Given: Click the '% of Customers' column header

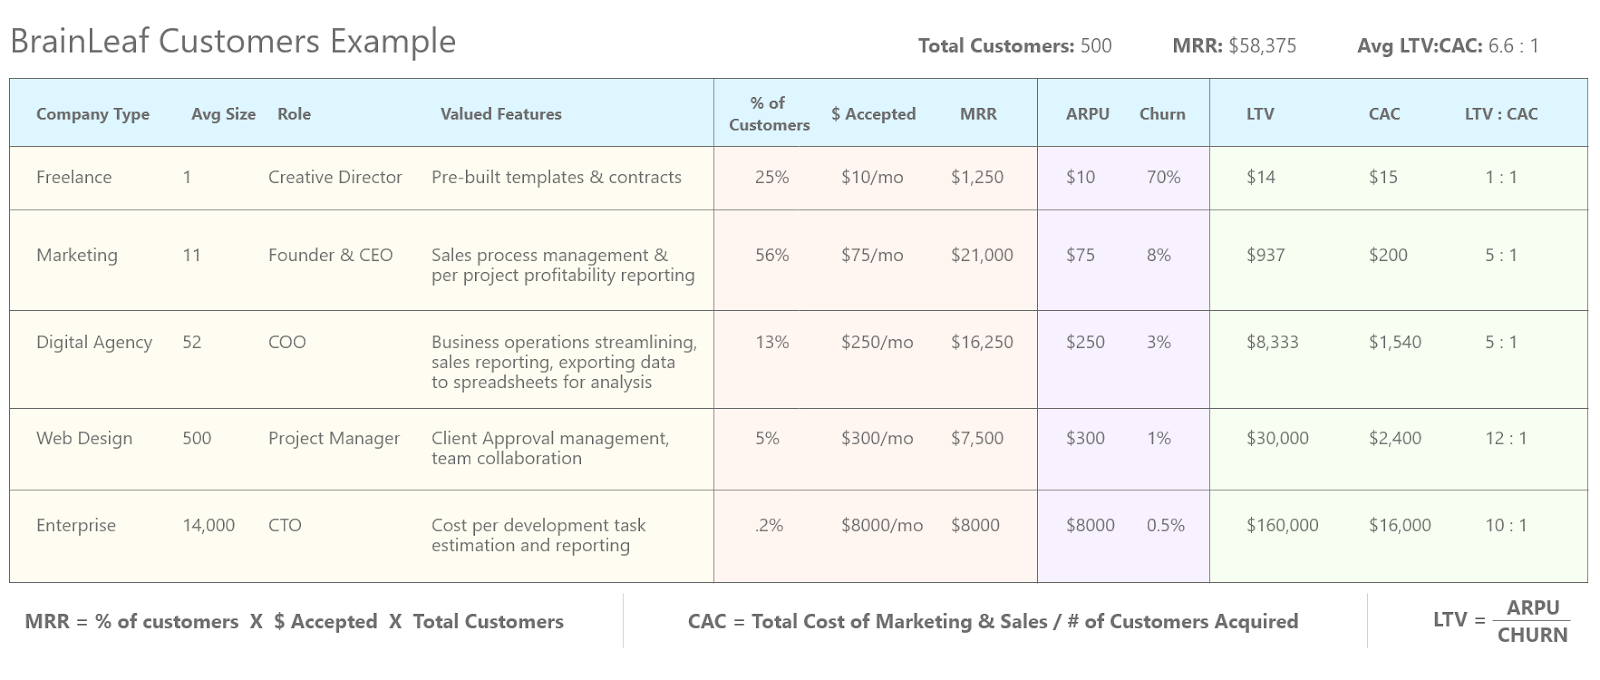Looking at the screenshot, I should tap(769, 114).
